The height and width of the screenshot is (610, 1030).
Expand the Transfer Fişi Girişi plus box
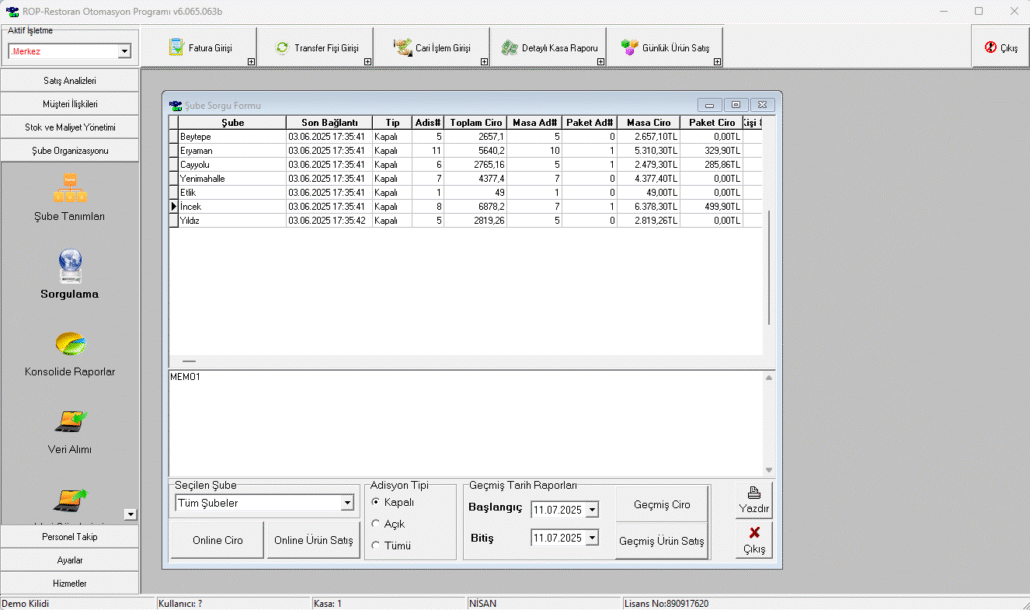368,62
